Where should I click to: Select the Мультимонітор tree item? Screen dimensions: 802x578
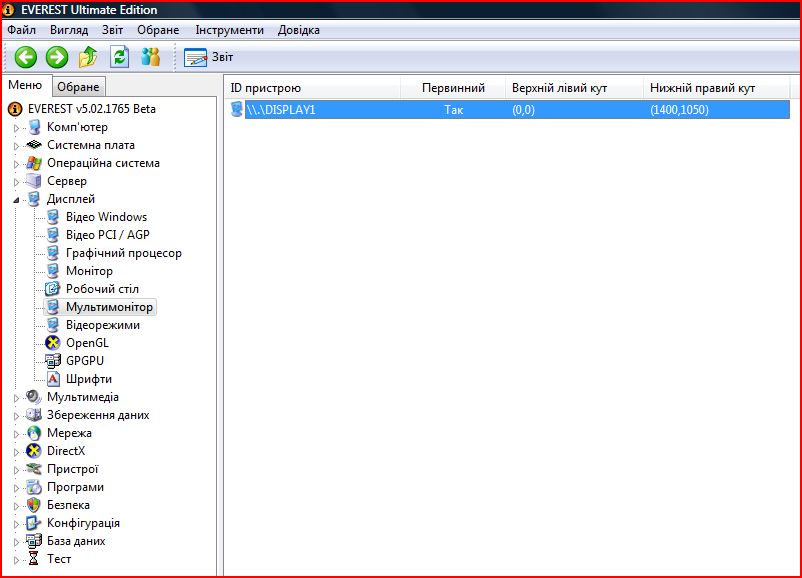click(109, 307)
